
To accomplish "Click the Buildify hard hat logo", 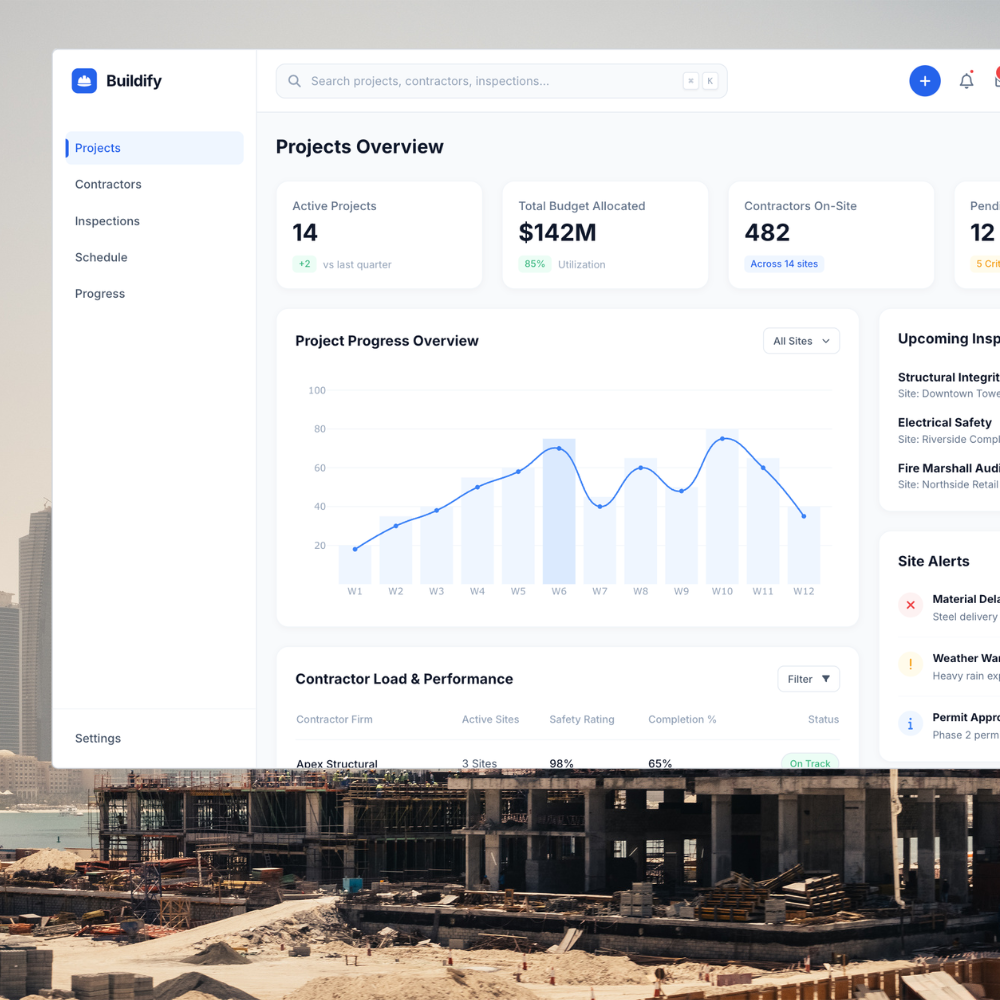I will point(84,81).
